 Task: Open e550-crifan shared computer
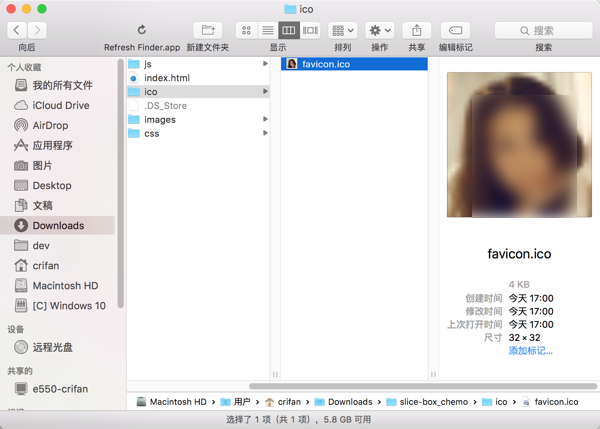57,389
